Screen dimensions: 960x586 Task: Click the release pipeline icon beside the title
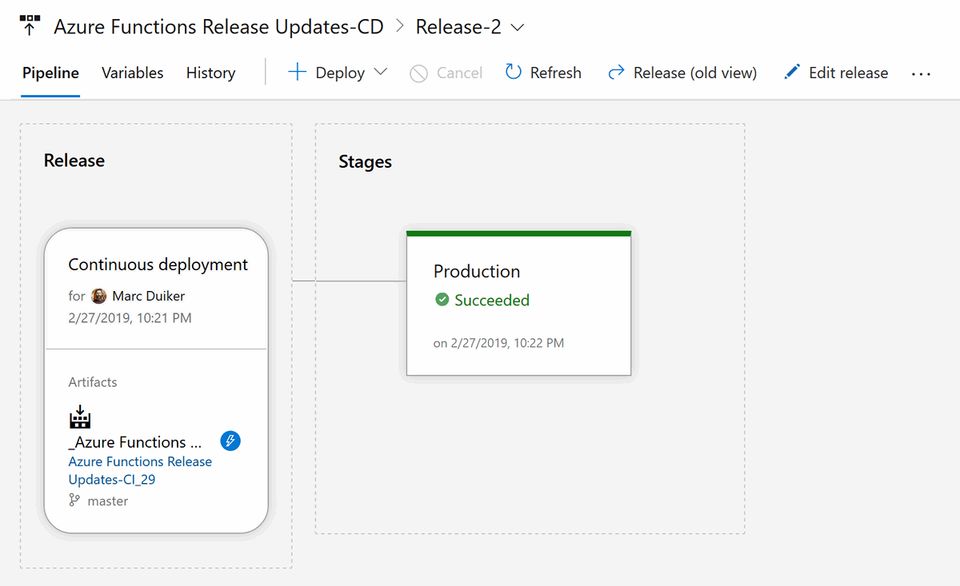pos(29,26)
